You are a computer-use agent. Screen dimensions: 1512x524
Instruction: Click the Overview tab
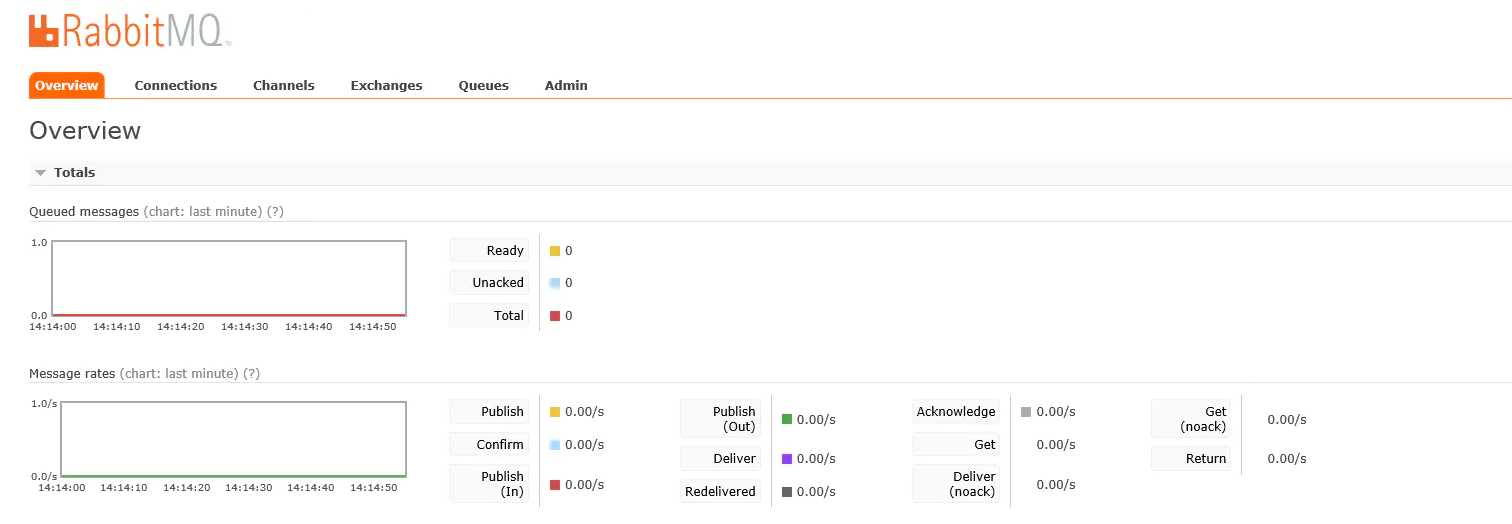(x=67, y=85)
